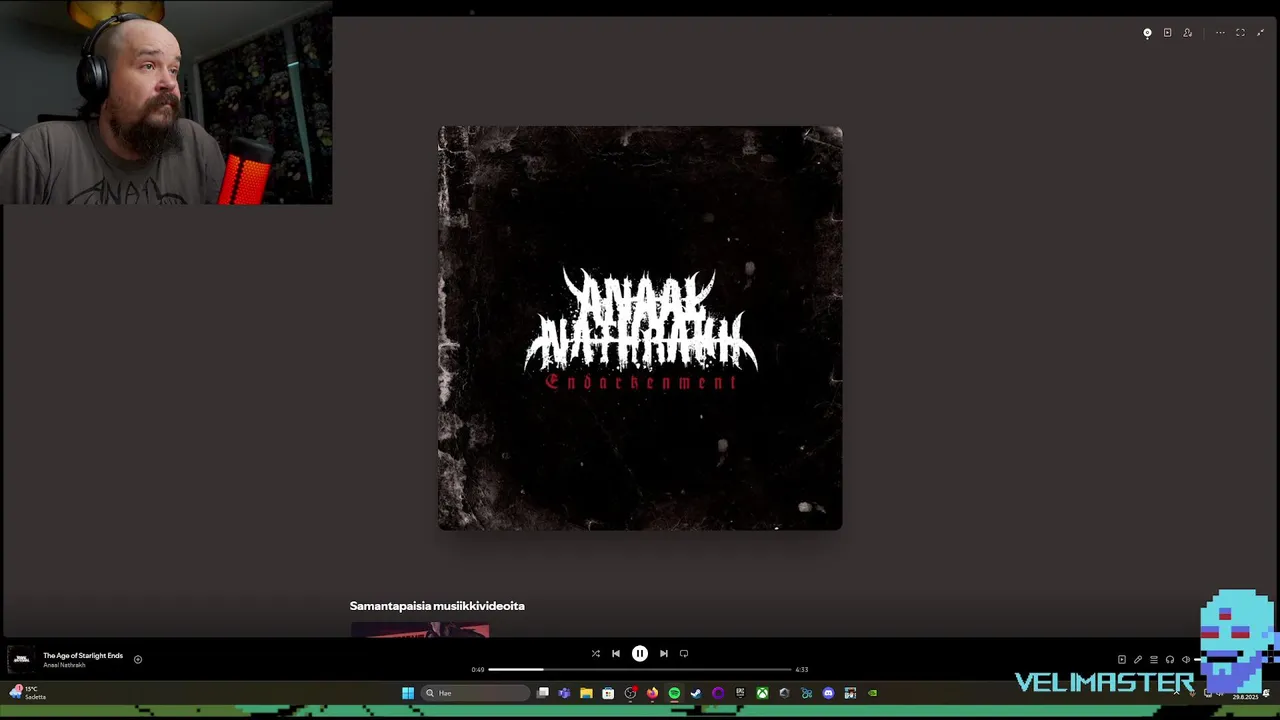
Task: Go back to previous track
Action: coord(616,654)
